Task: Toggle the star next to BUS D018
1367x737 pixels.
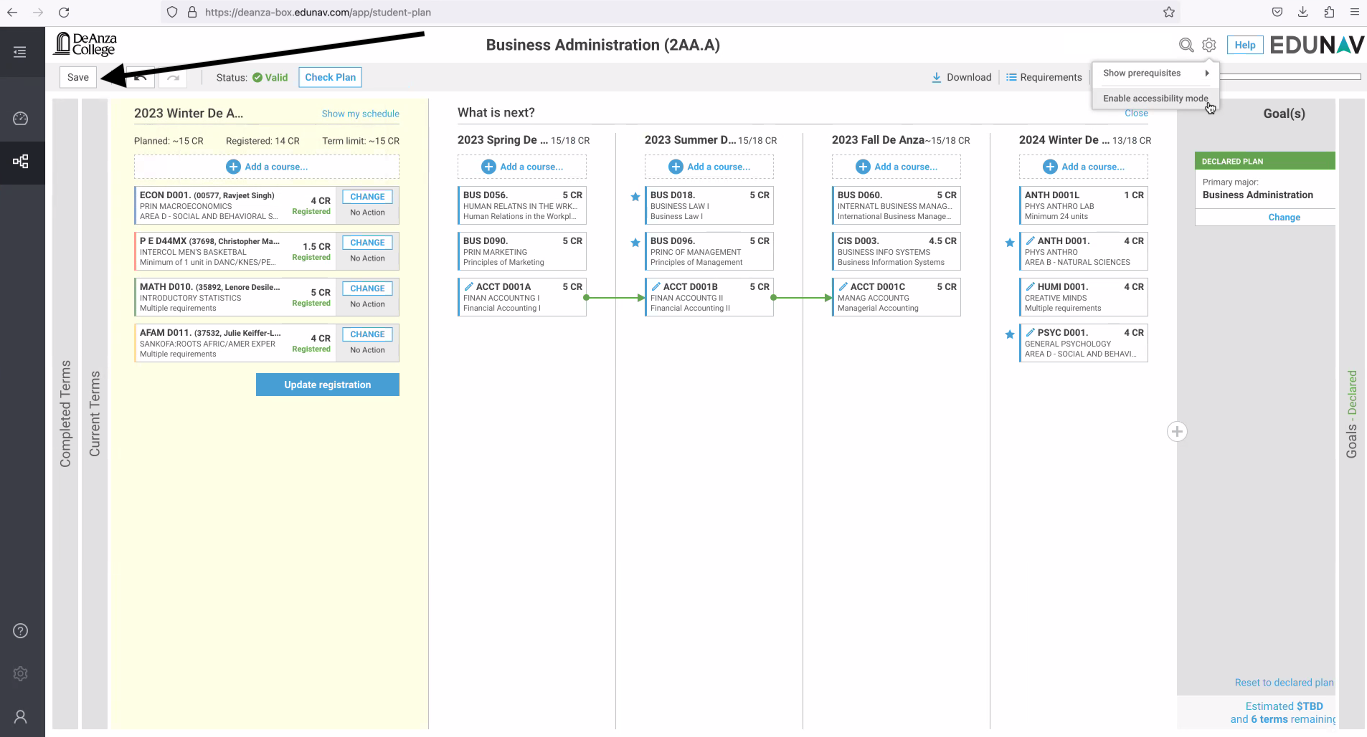Action: pyautogui.click(x=635, y=197)
